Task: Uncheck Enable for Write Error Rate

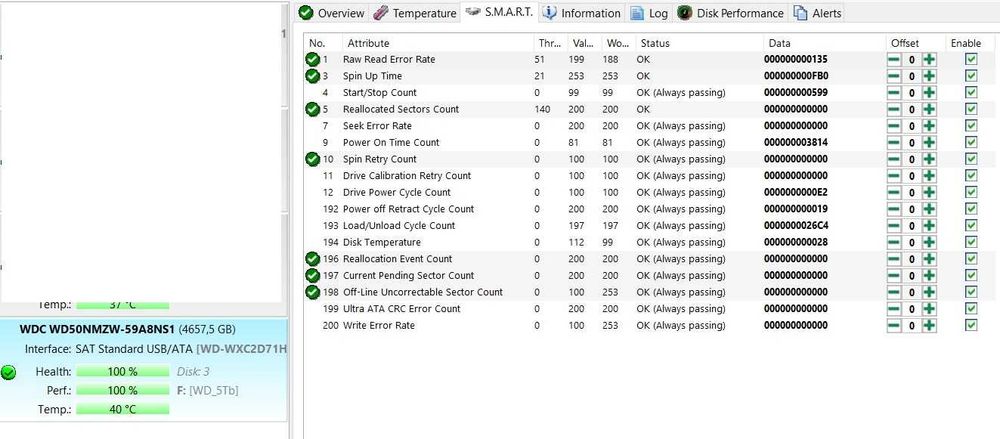Action: [x=971, y=325]
